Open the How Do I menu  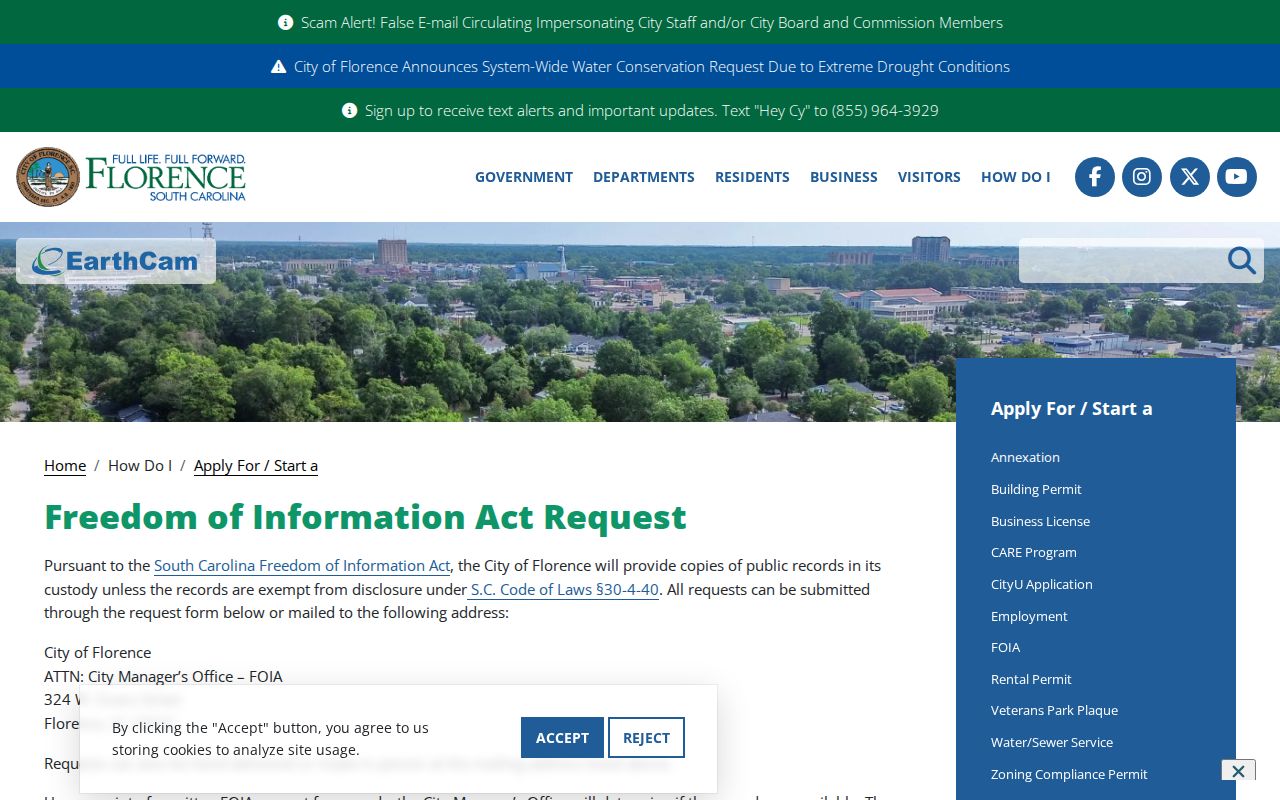point(1016,177)
